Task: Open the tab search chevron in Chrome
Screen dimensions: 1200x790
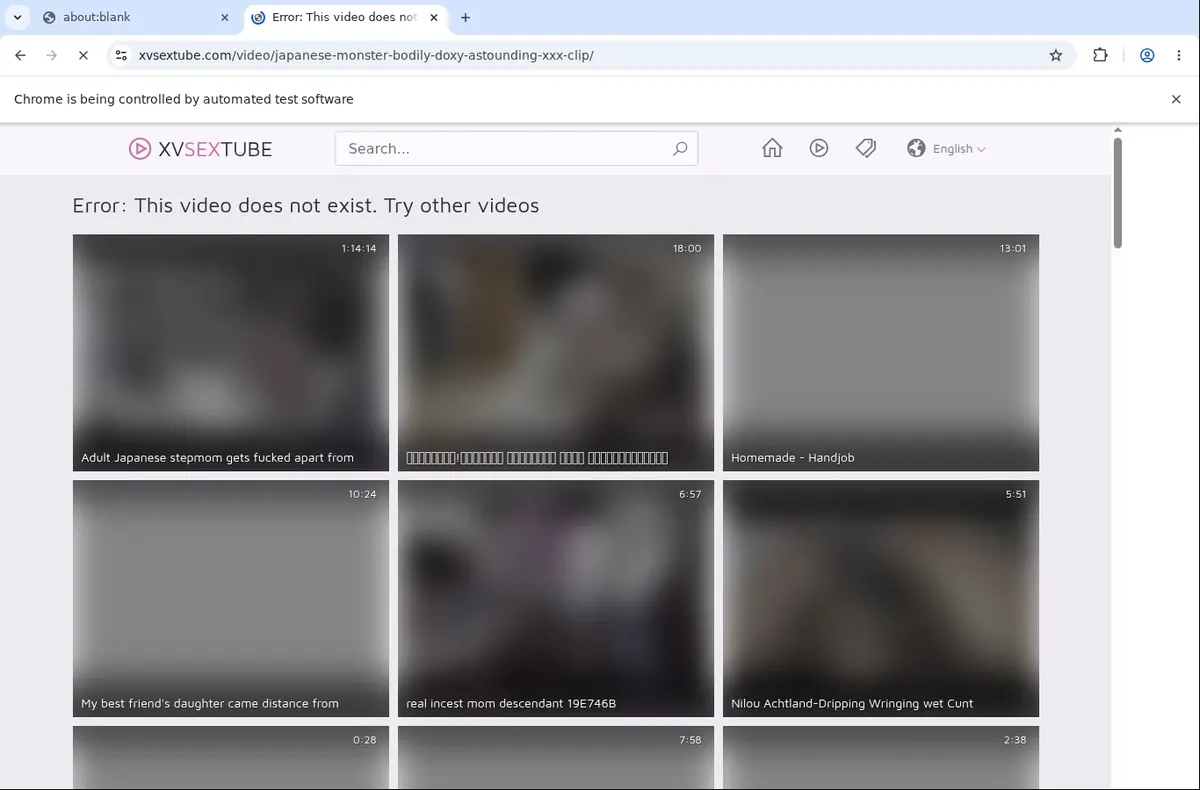Action: pos(17,17)
